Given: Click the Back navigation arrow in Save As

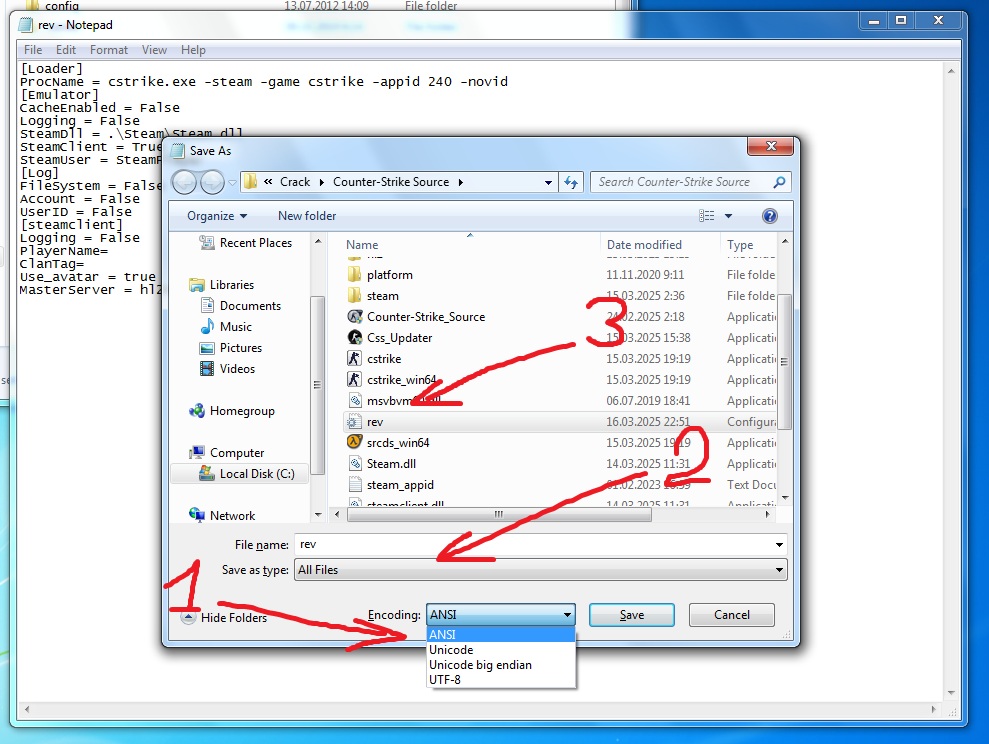Looking at the screenshot, I should tap(185, 182).
